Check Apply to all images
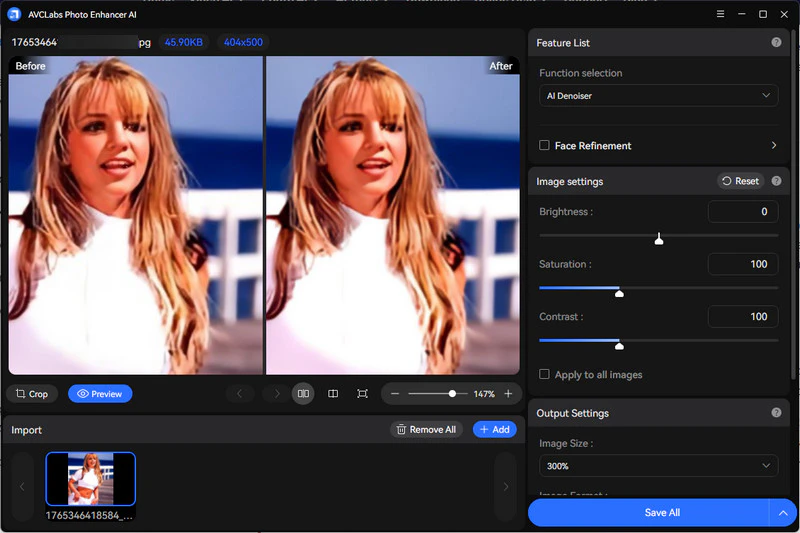The image size is (800, 533). point(544,374)
